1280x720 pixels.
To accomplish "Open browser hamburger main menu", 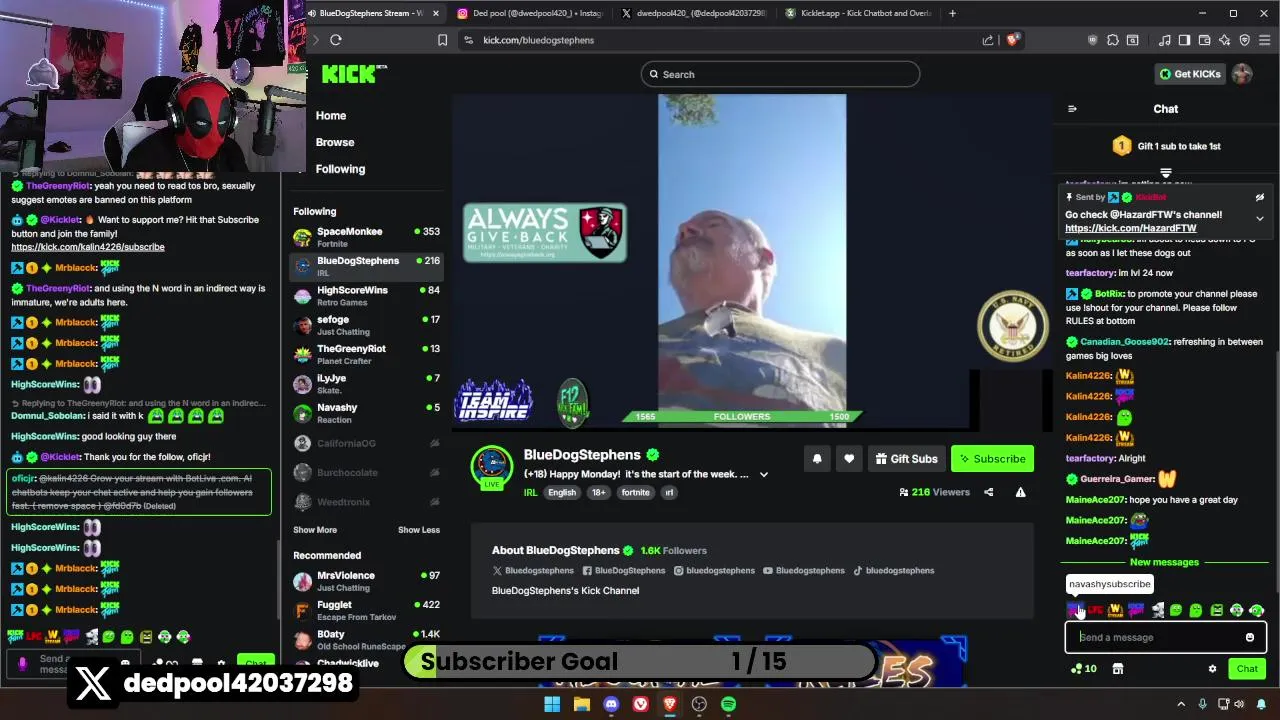I will (x=1265, y=40).
